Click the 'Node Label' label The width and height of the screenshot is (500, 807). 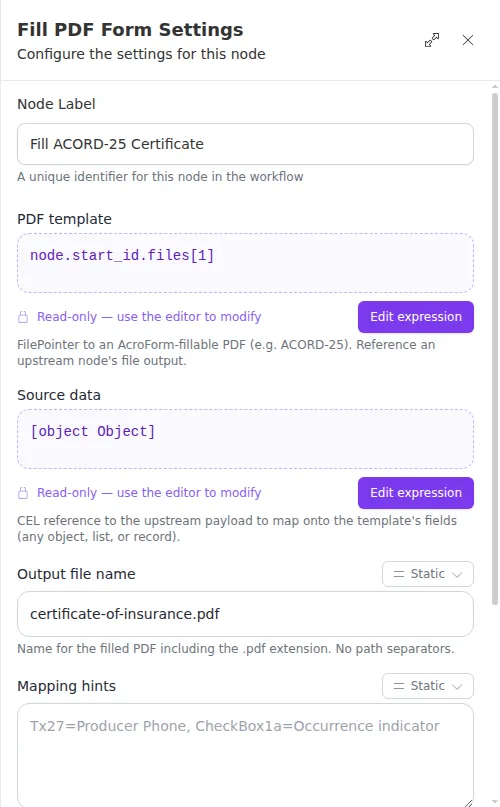pos(56,104)
